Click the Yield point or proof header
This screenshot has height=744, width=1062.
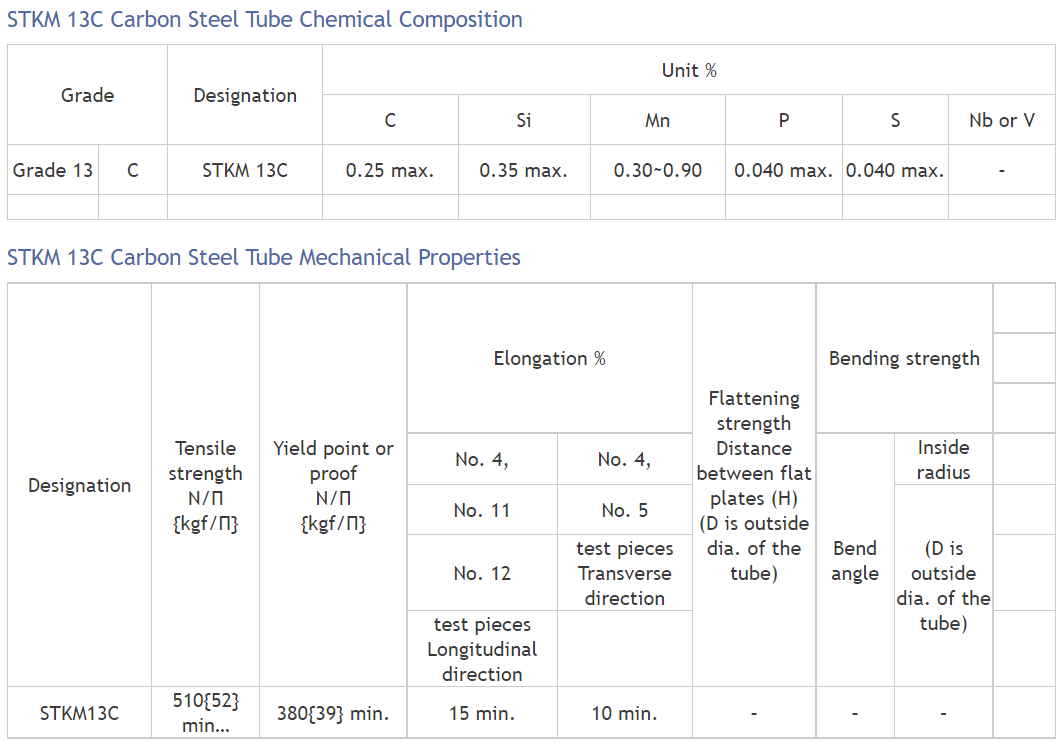(333, 485)
